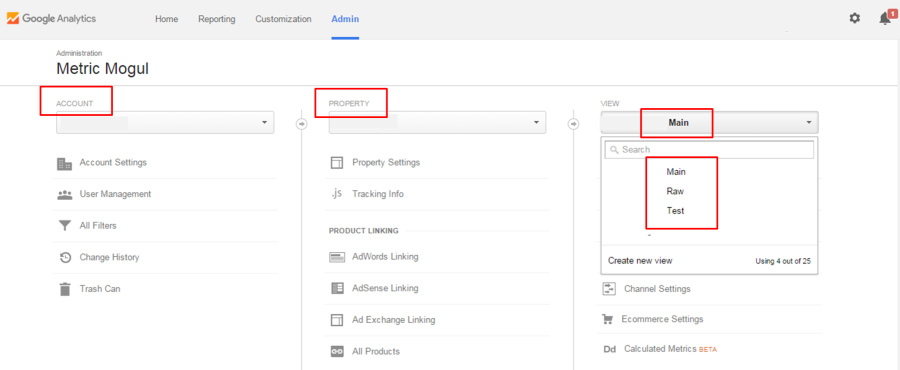The image size is (900, 370).
Task: Open Ad Exchange Linking link
Action: tap(394, 320)
